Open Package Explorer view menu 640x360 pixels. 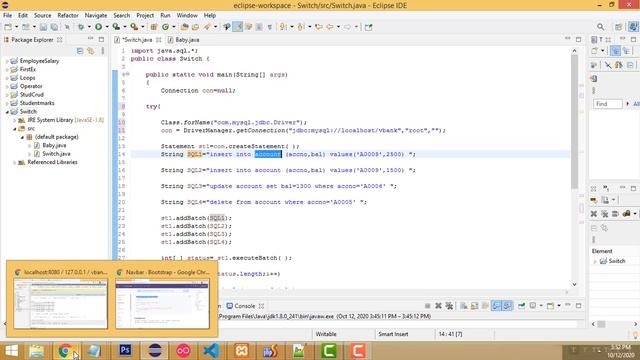(x=102, y=51)
